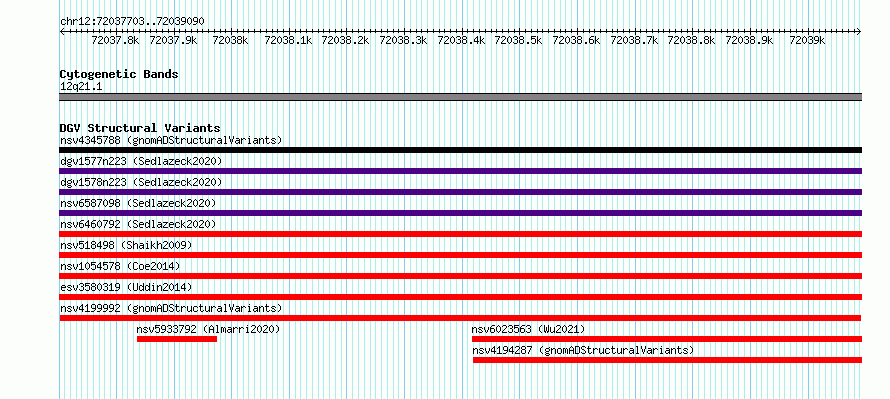890x399 pixels.
Task: Click the red nsv518498 variant bar
Action: point(461,255)
